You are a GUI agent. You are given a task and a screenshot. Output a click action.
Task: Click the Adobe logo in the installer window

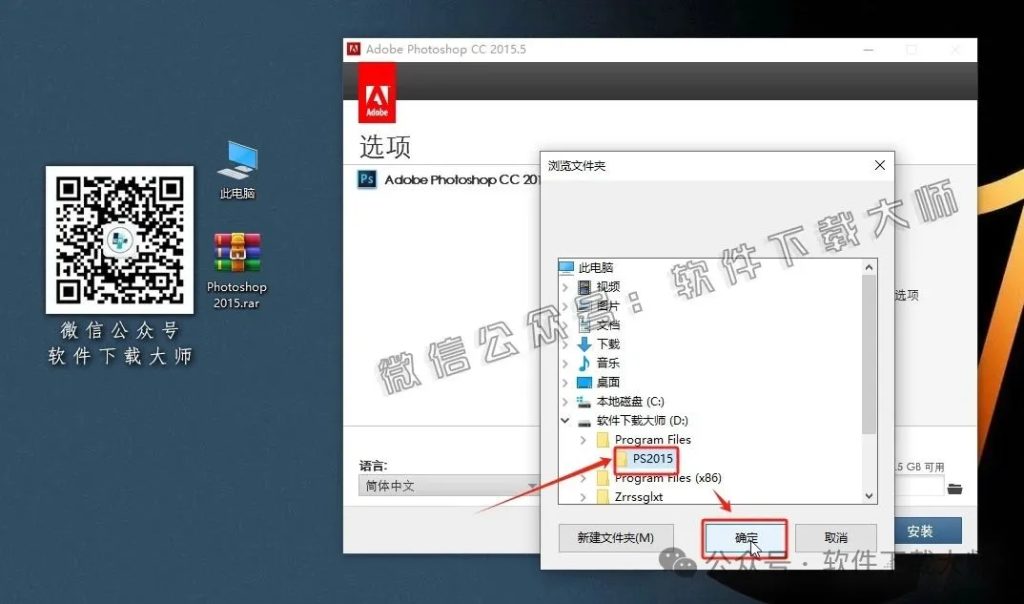375,92
